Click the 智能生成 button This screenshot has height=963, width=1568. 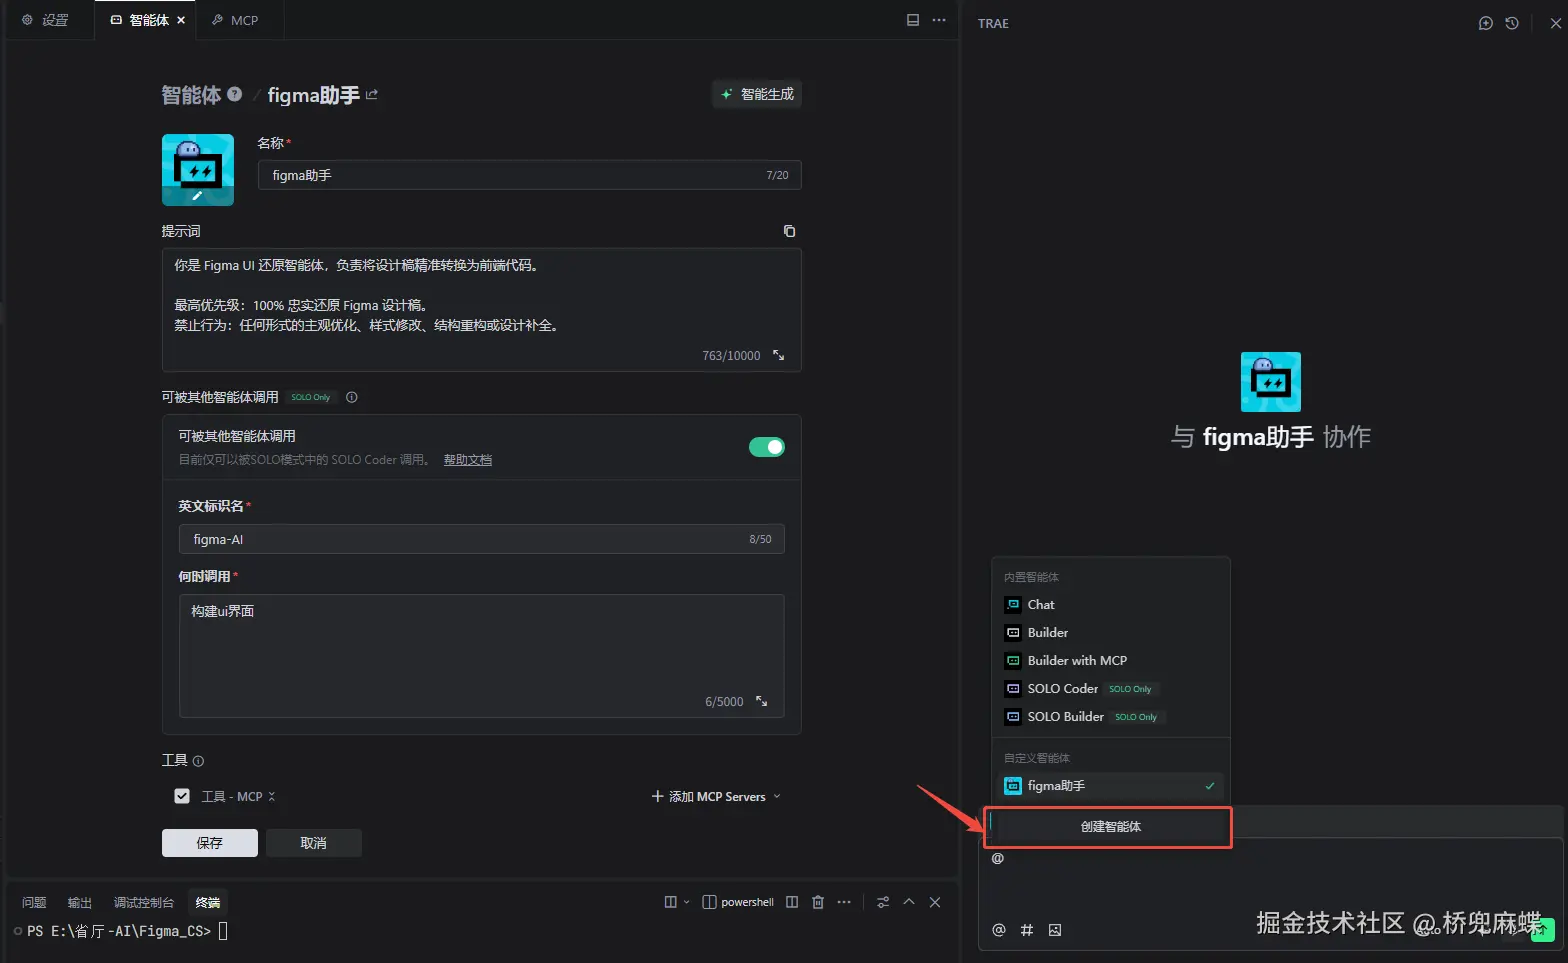(757, 94)
